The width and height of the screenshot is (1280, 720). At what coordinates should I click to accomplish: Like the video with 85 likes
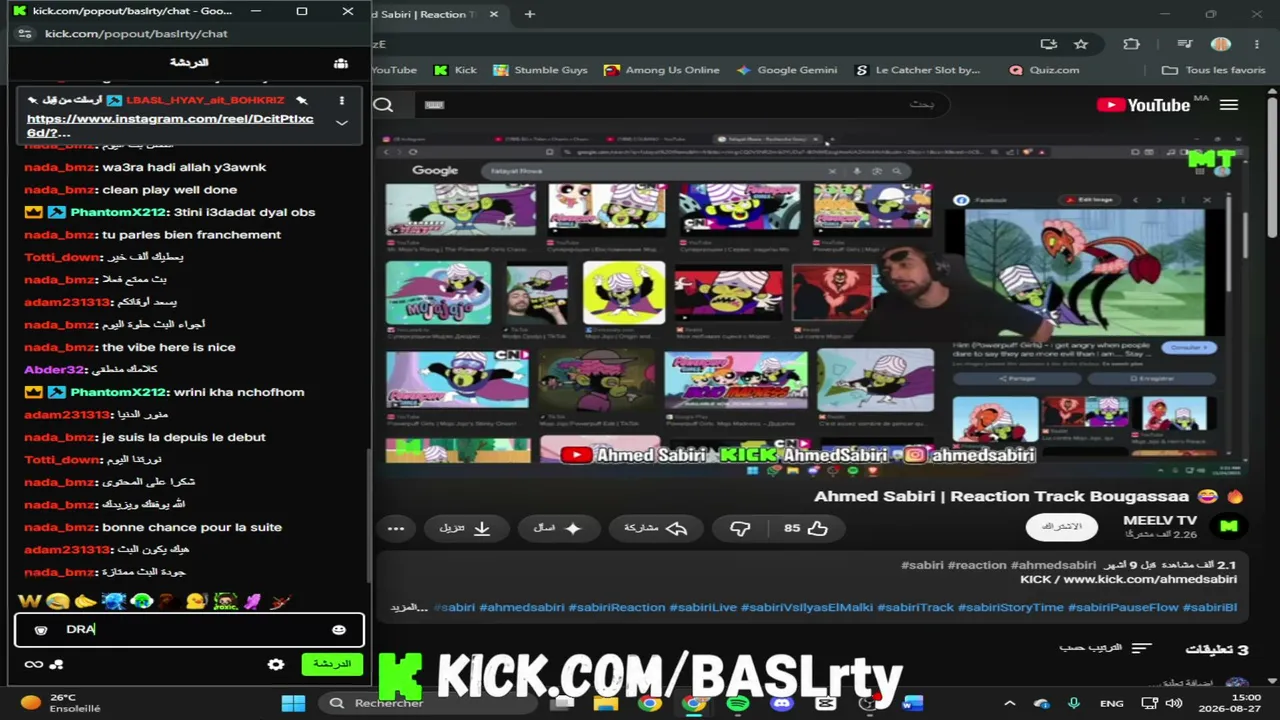(805, 528)
